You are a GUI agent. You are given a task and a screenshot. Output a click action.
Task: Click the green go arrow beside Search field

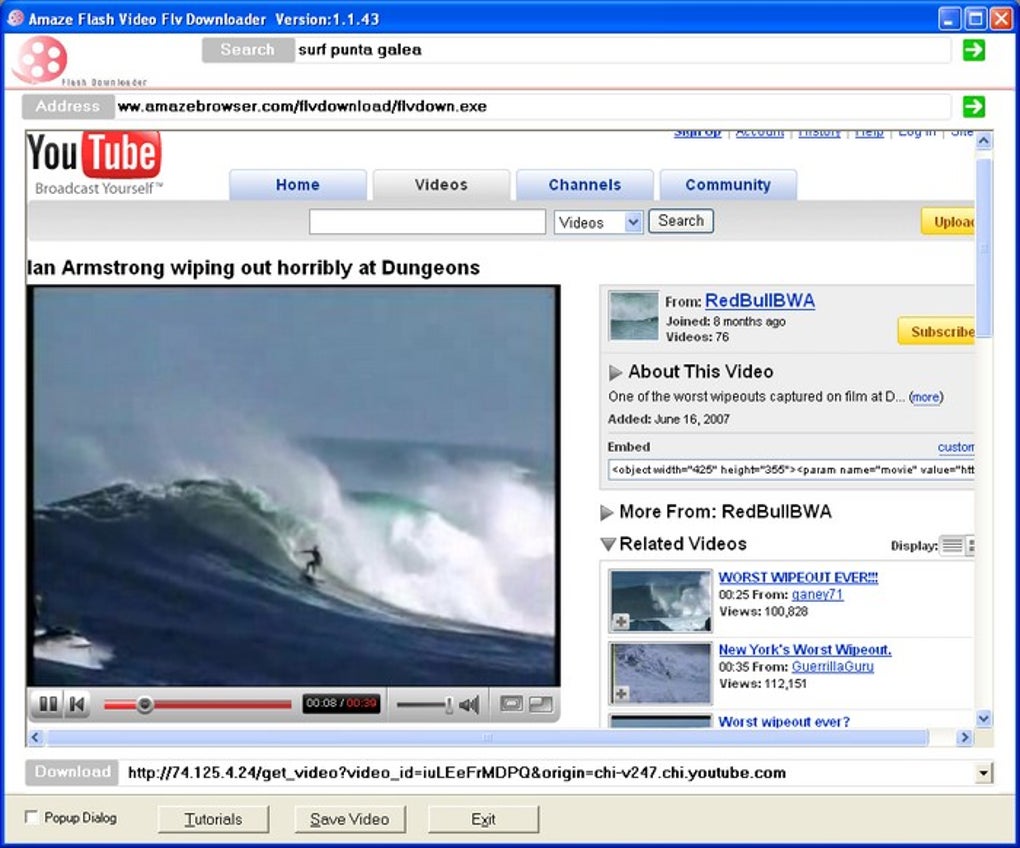tap(973, 50)
